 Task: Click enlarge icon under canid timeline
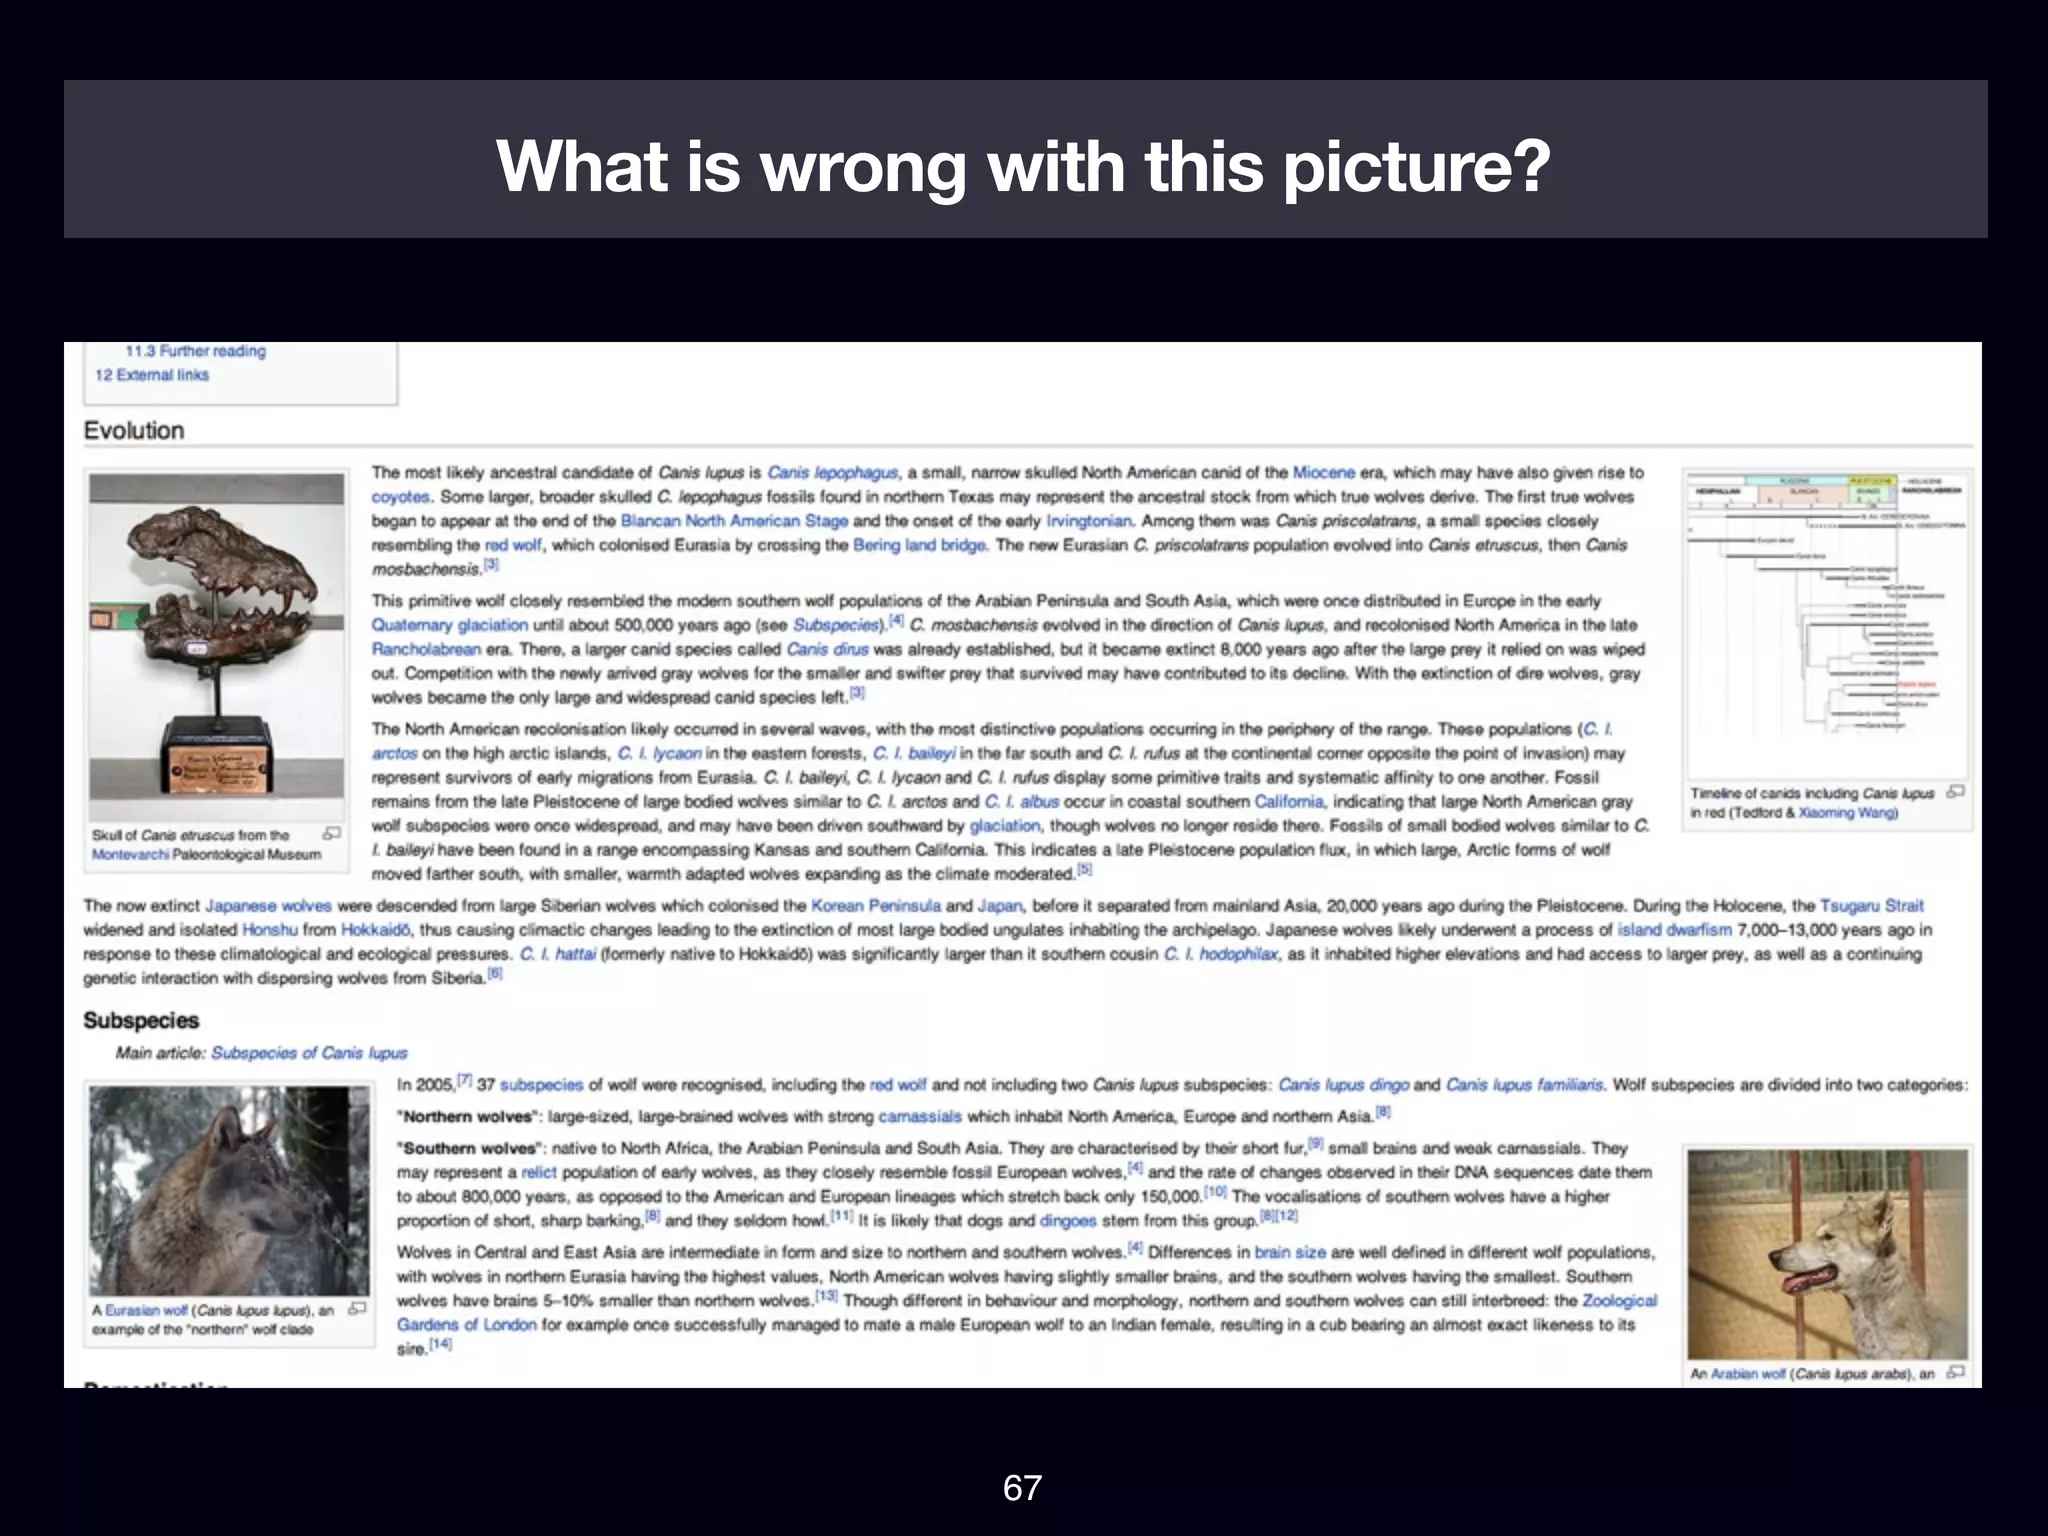1957,791
